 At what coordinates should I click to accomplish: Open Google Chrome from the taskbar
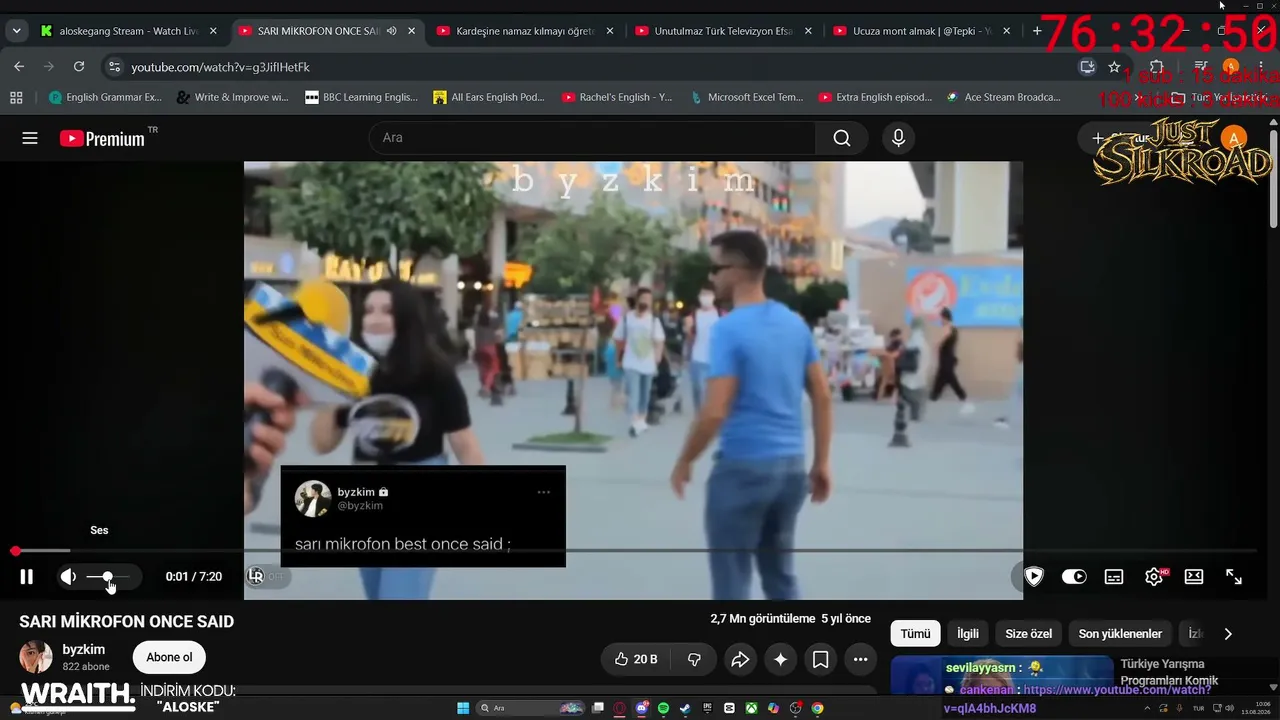pyautogui.click(x=817, y=708)
